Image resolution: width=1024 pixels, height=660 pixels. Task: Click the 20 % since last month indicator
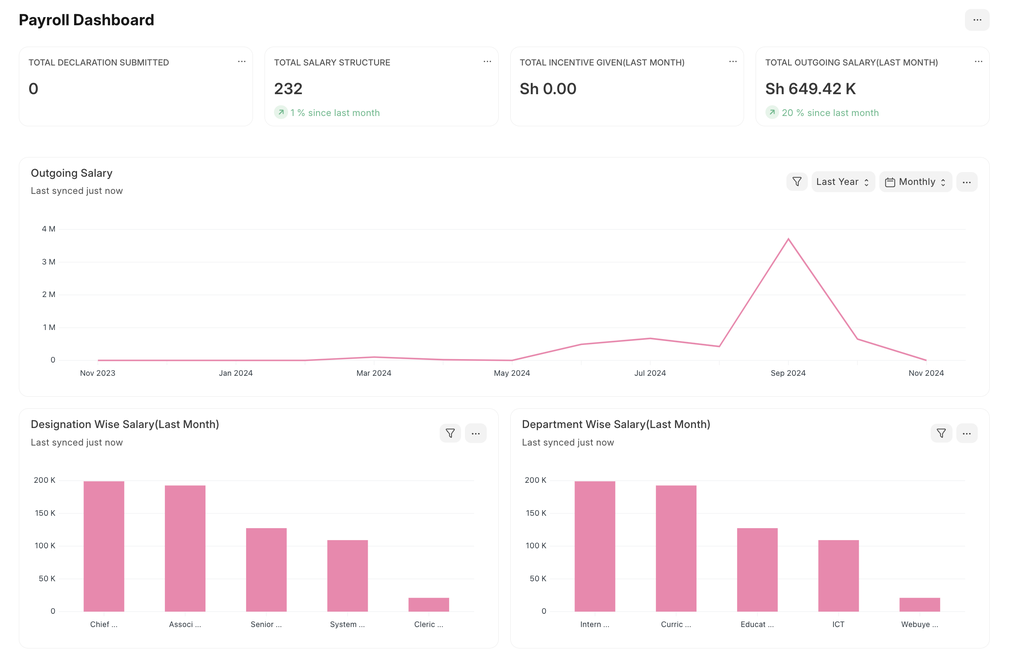[822, 112]
